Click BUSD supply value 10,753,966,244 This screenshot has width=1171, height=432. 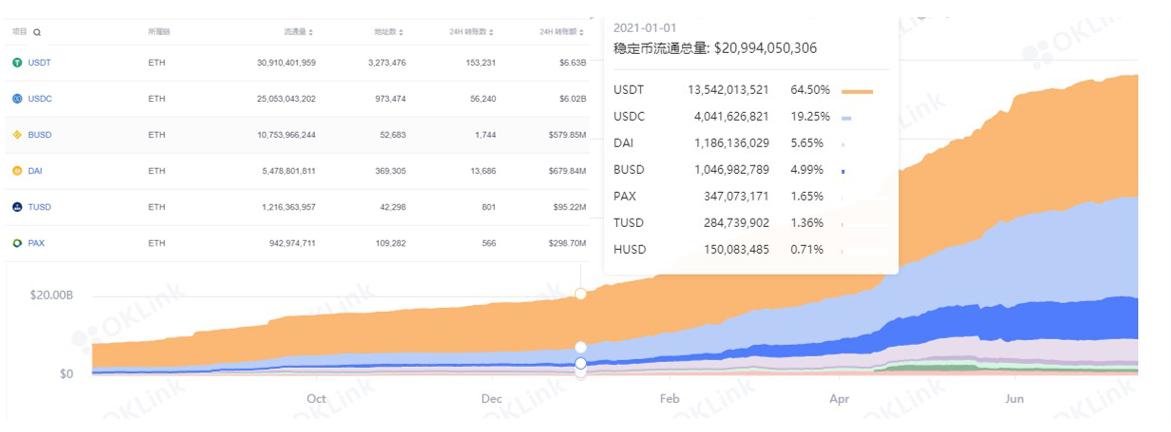click(x=286, y=135)
